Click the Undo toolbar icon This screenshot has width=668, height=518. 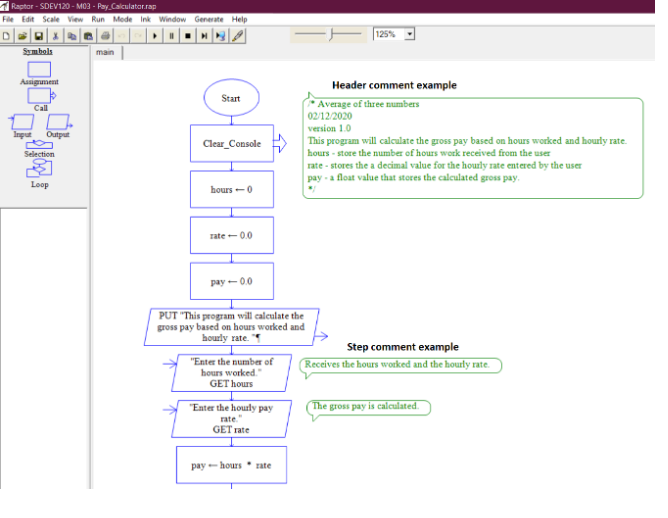121,36
